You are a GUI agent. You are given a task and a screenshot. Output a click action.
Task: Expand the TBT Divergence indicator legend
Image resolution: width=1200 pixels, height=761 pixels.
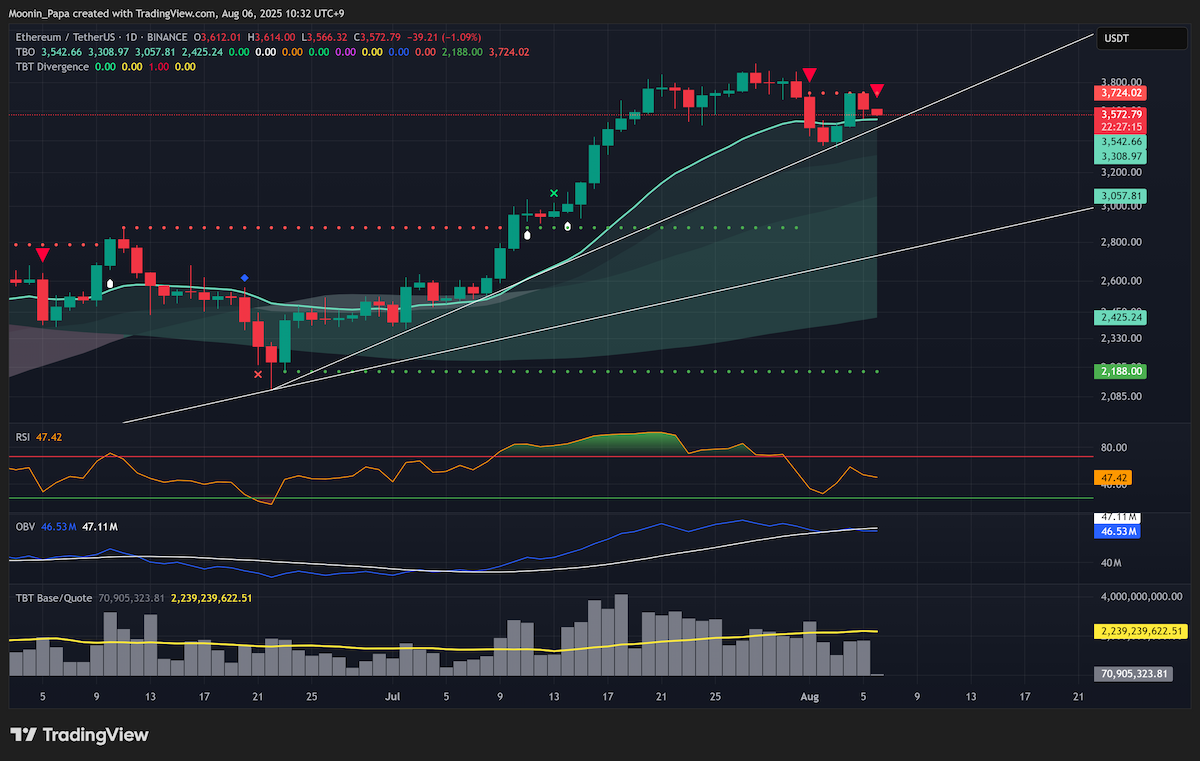pos(51,67)
